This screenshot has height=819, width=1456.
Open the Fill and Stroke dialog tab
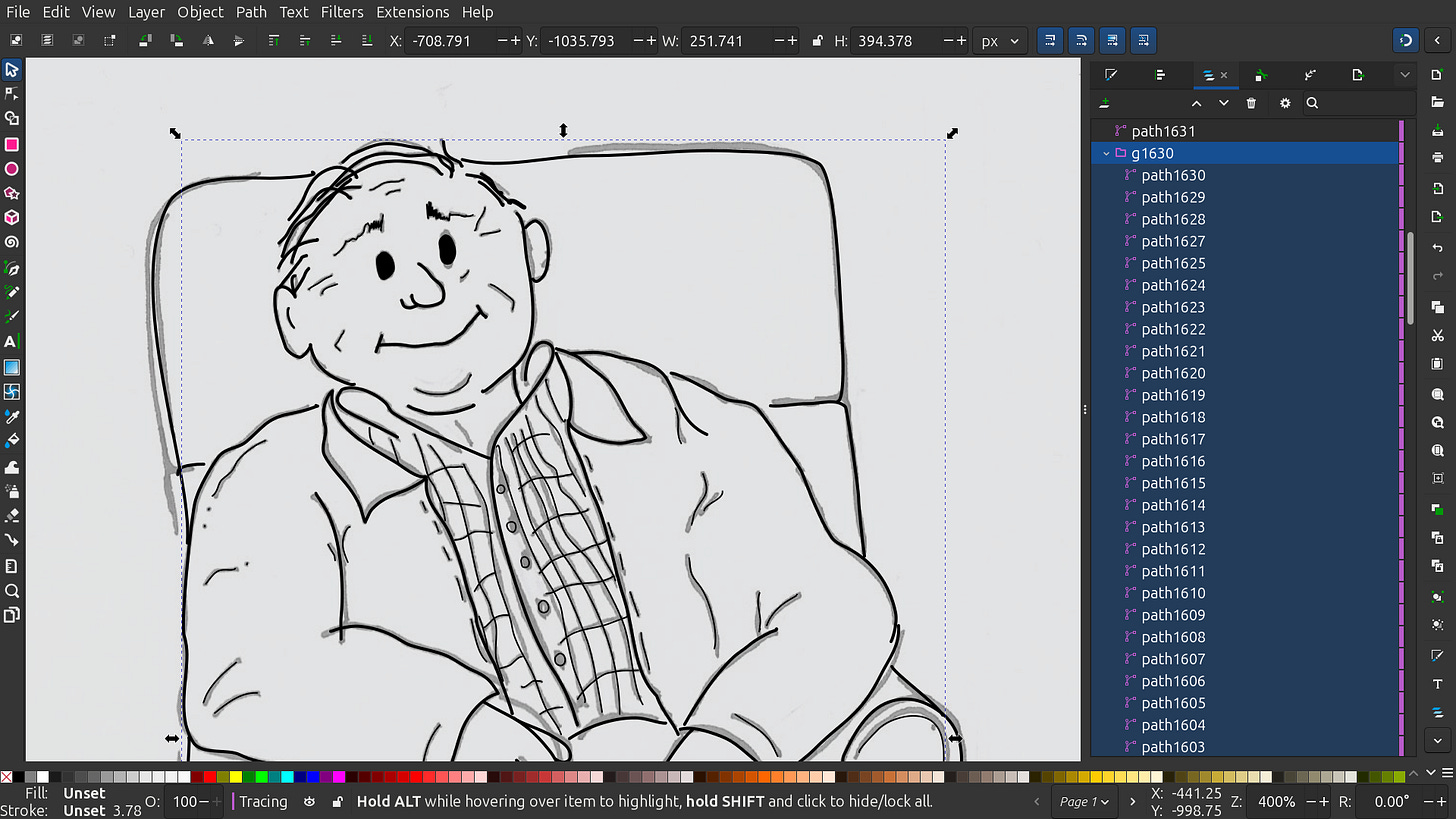[x=1111, y=75]
